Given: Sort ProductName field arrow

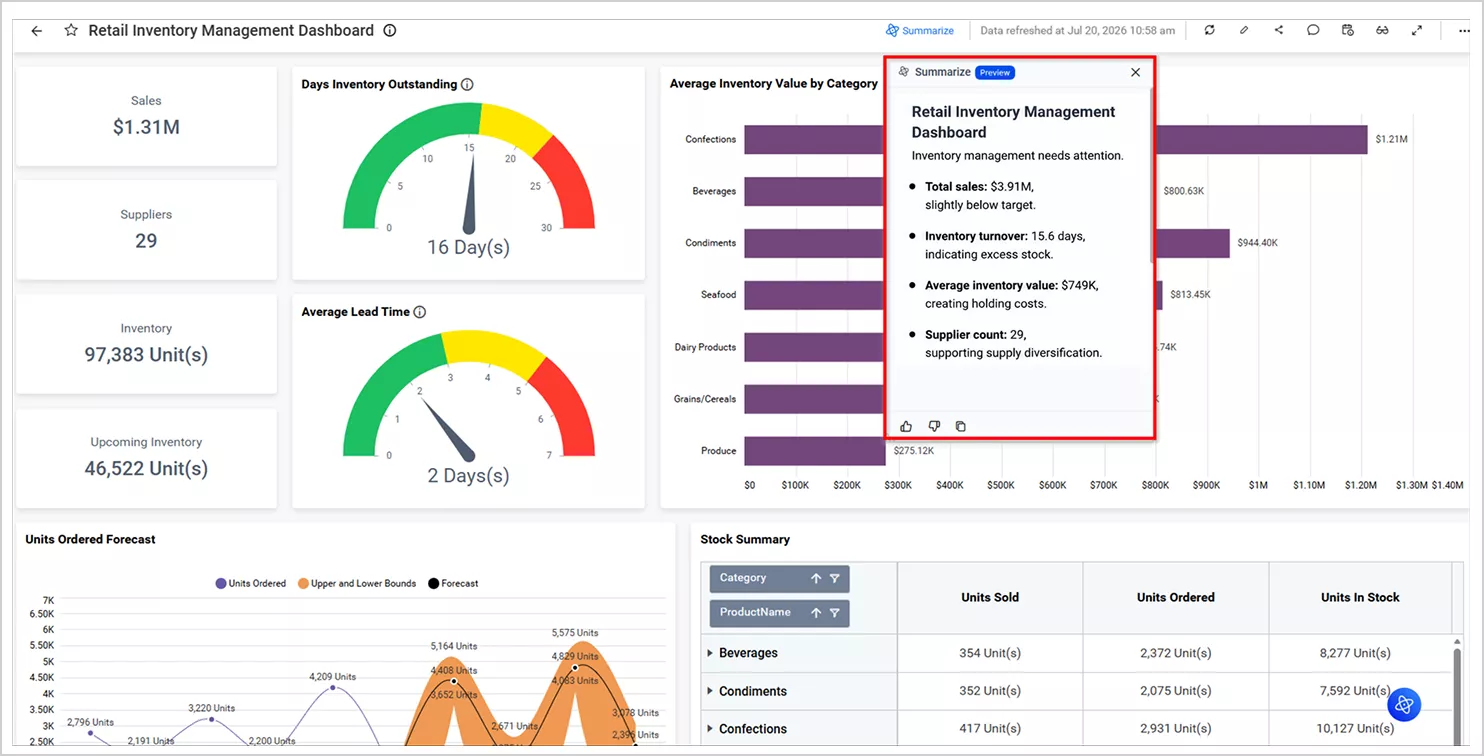Looking at the screenshot, I should 816,612.
